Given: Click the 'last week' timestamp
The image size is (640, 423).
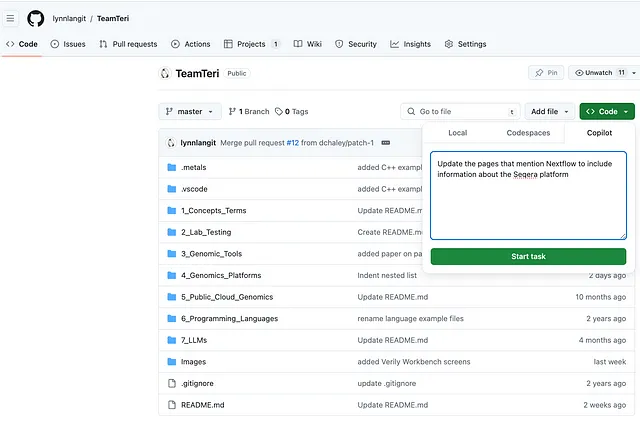Looking at the screenshot, I should click(x=610, y=362).
